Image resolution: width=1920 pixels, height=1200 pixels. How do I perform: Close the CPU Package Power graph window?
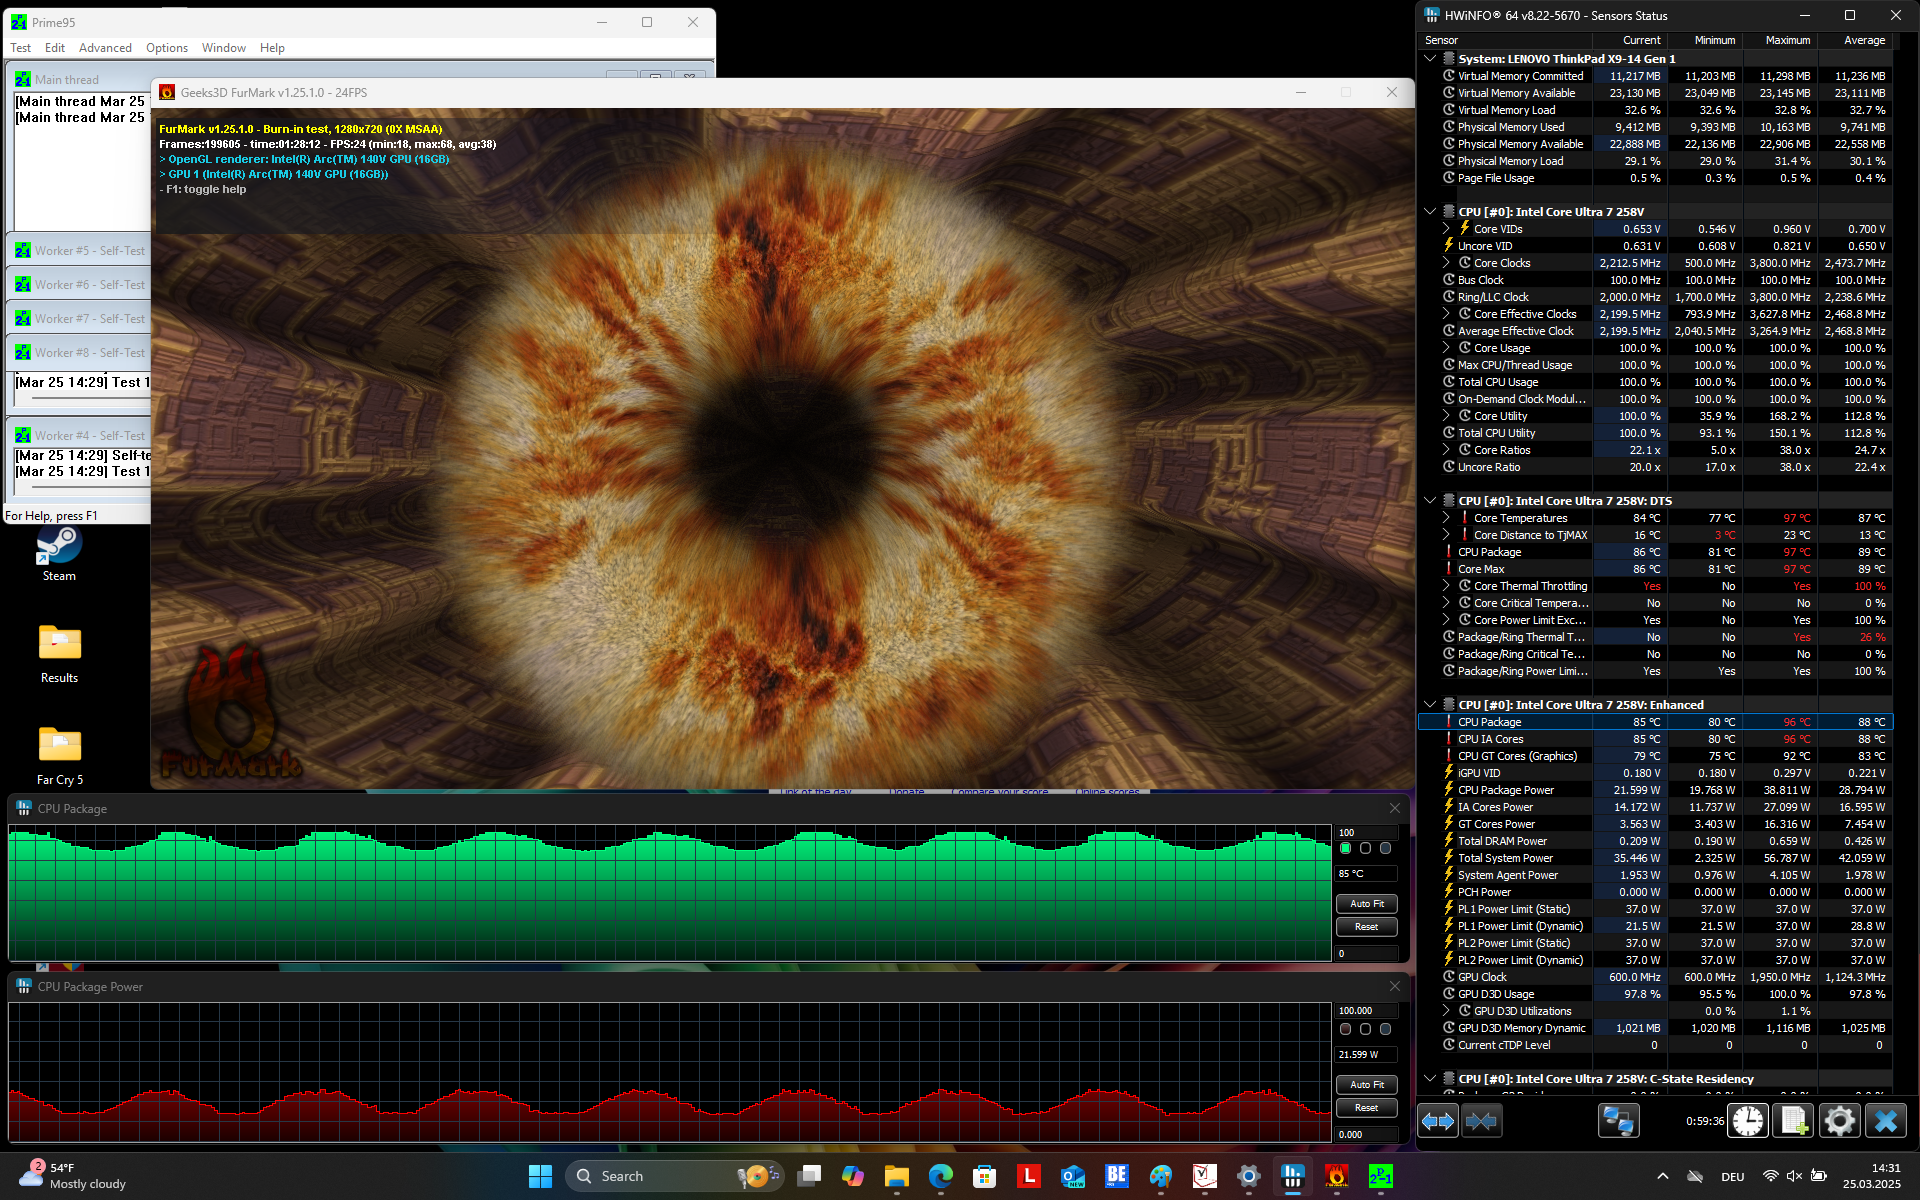click(1395, 986)
